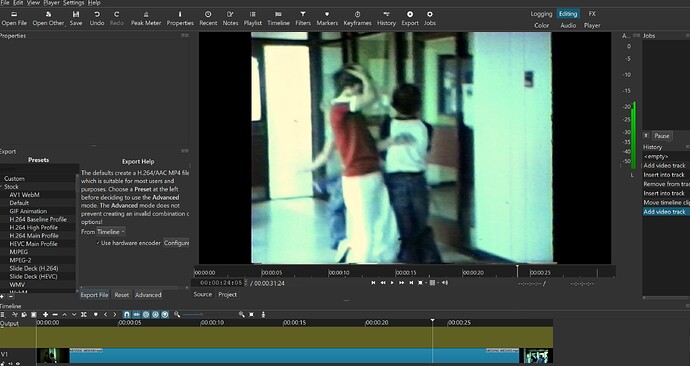Select the H.264 High Profile preset
The width and height of the screenshot is (690, 366).
pyautogui.click(x=33, y=227)
